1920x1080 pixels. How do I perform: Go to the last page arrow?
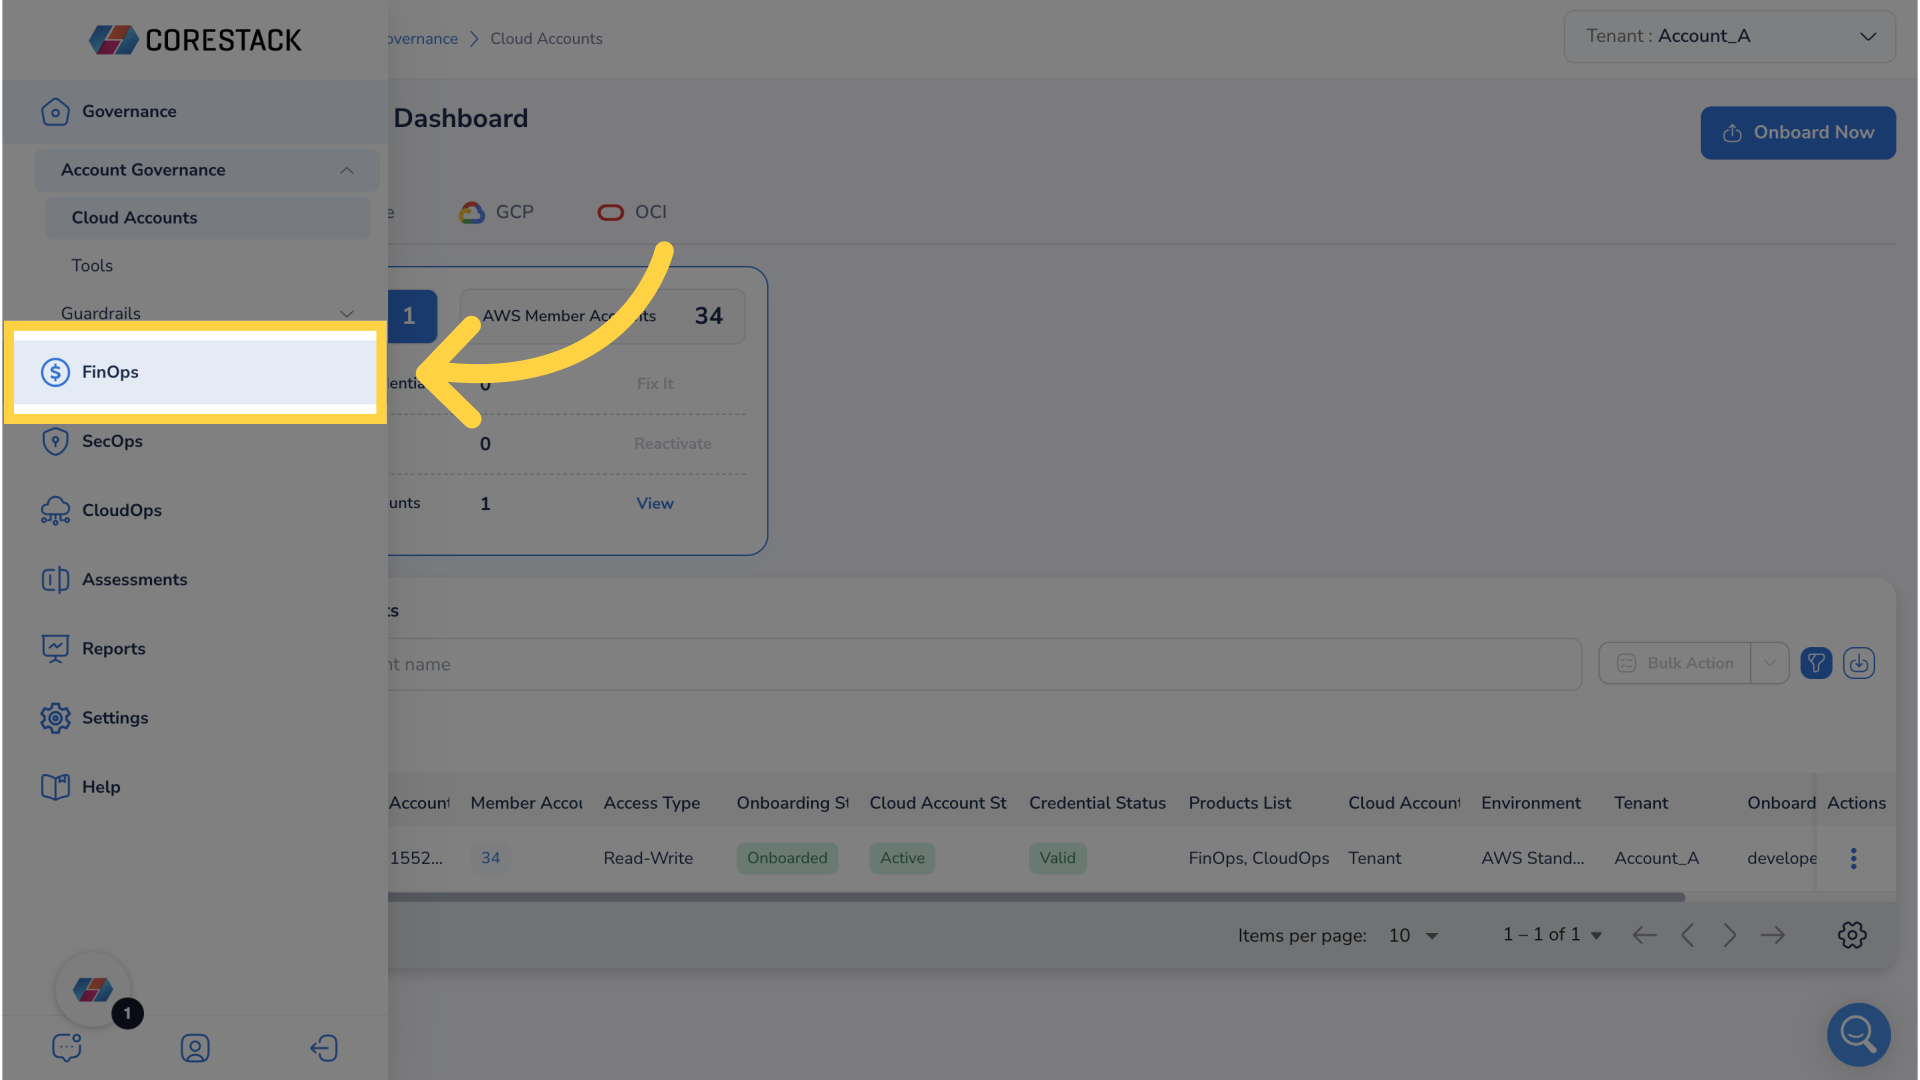click(1773, 935)
